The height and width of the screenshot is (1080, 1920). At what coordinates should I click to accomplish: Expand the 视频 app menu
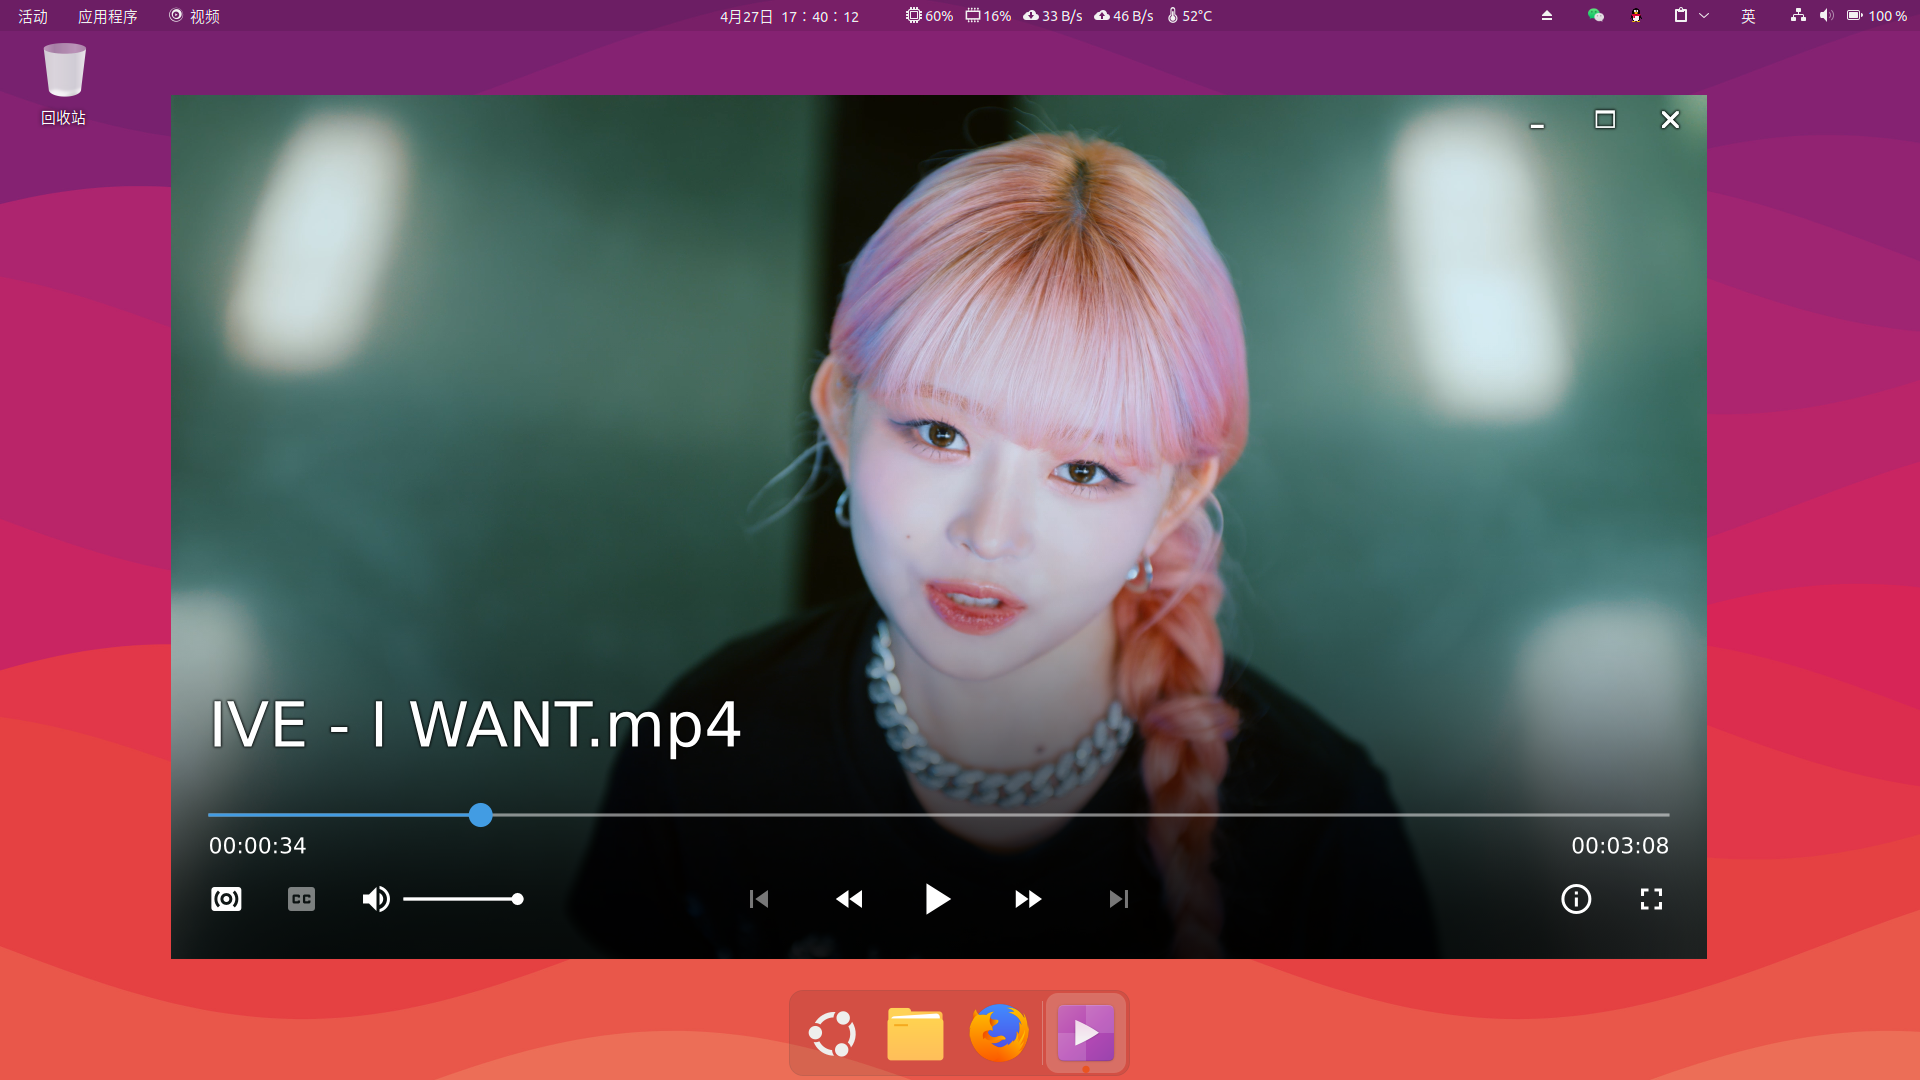[x=195, y=16]
